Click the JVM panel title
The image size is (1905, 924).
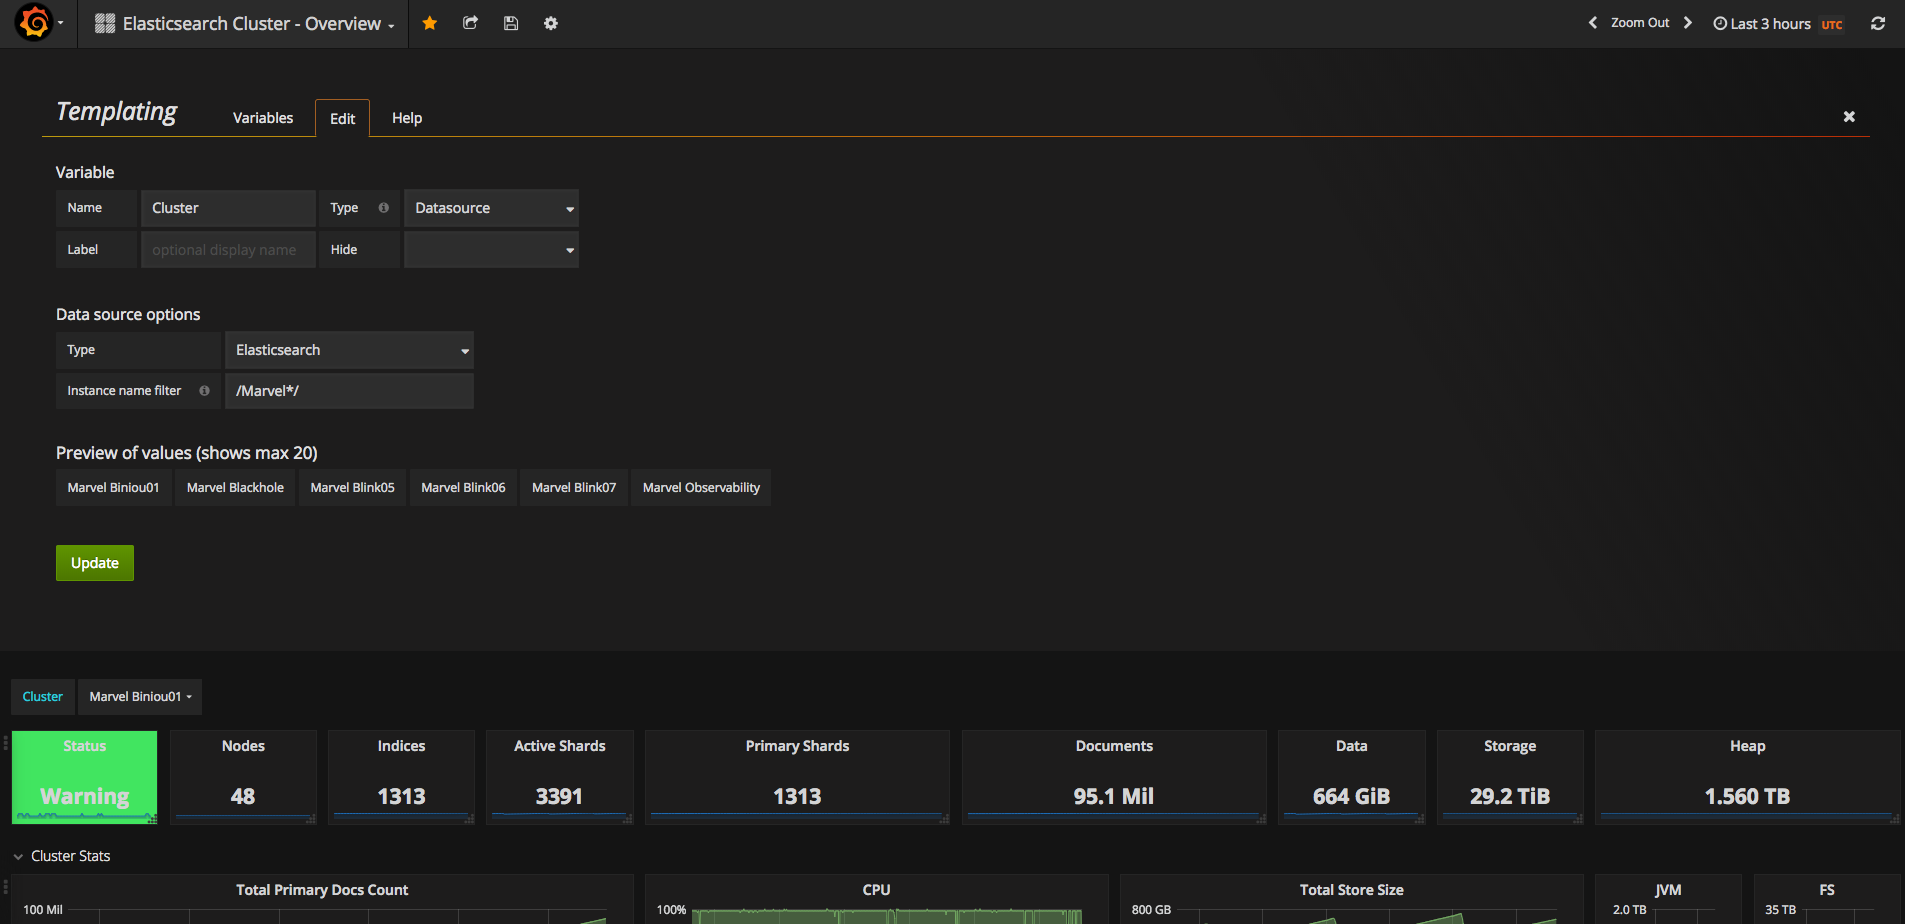point(1667,890)
